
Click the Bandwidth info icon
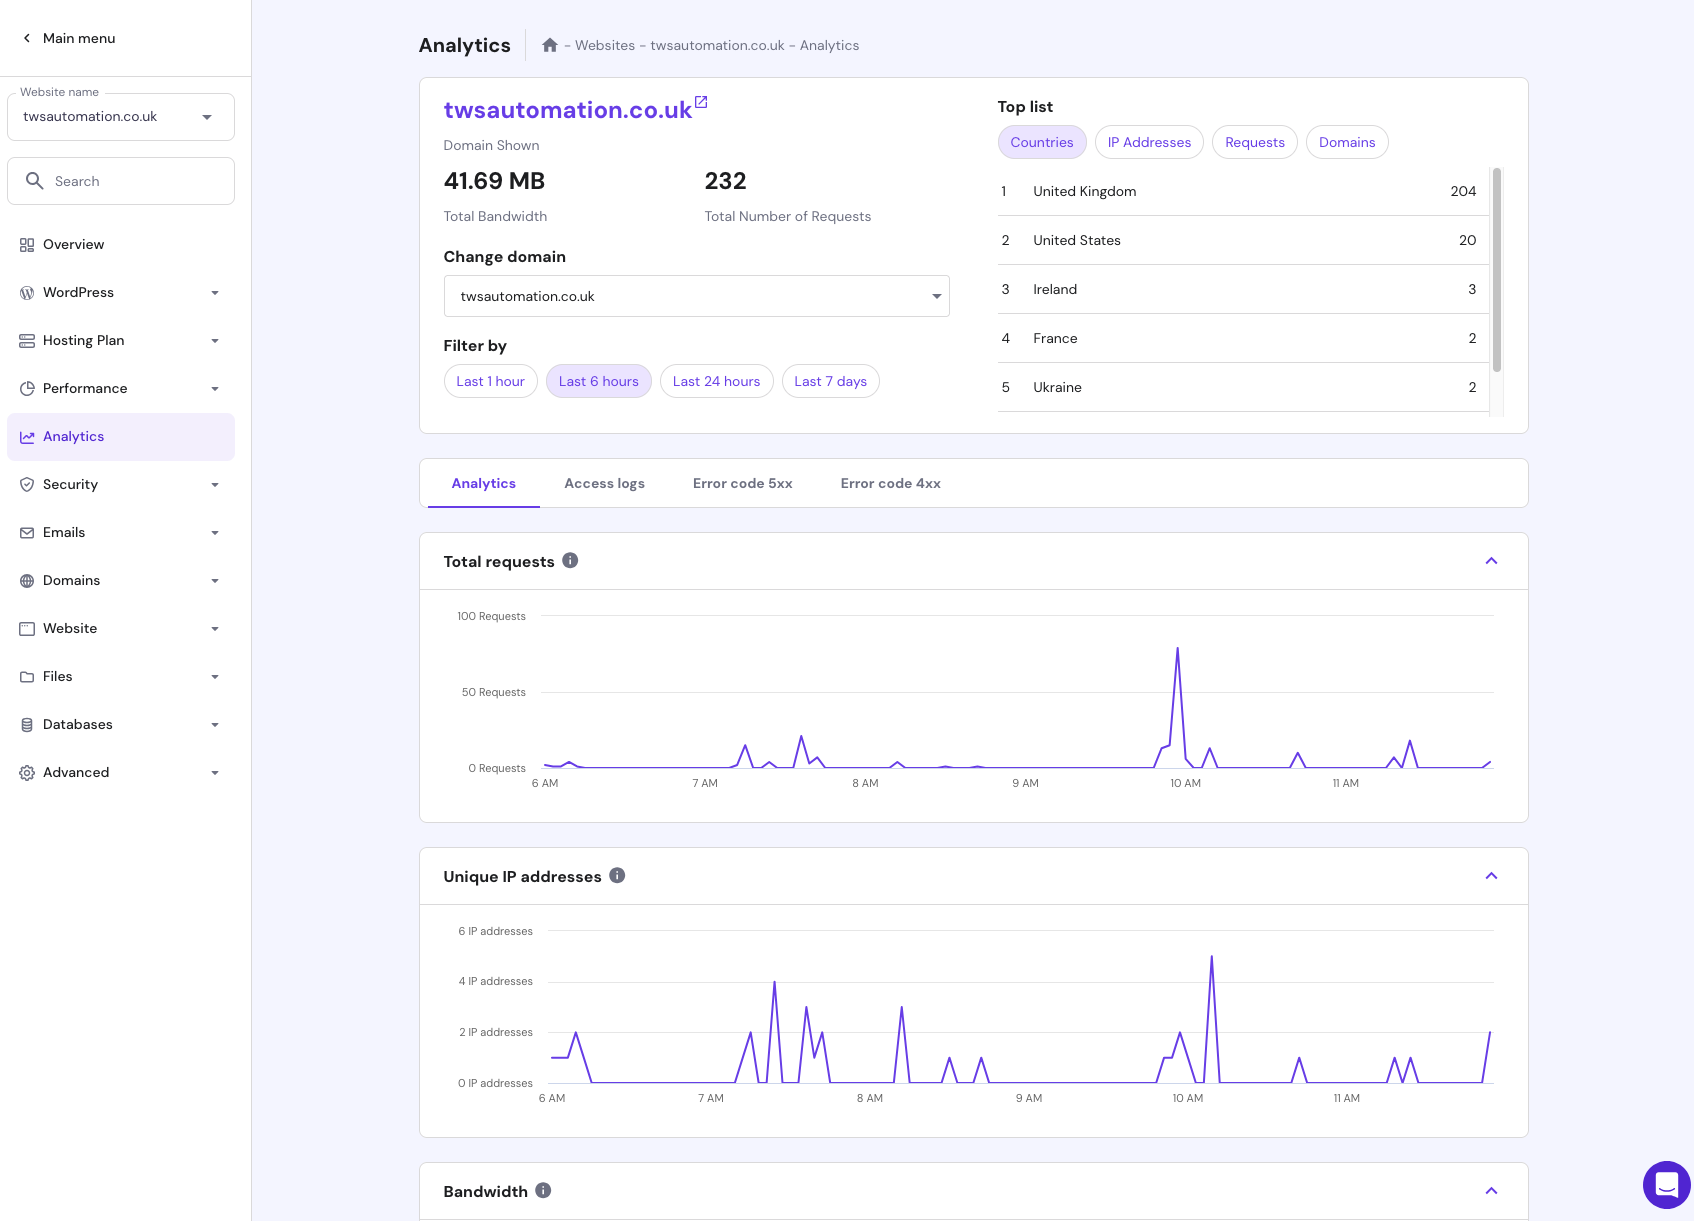pyautogui.click(x=543, y=1190)
